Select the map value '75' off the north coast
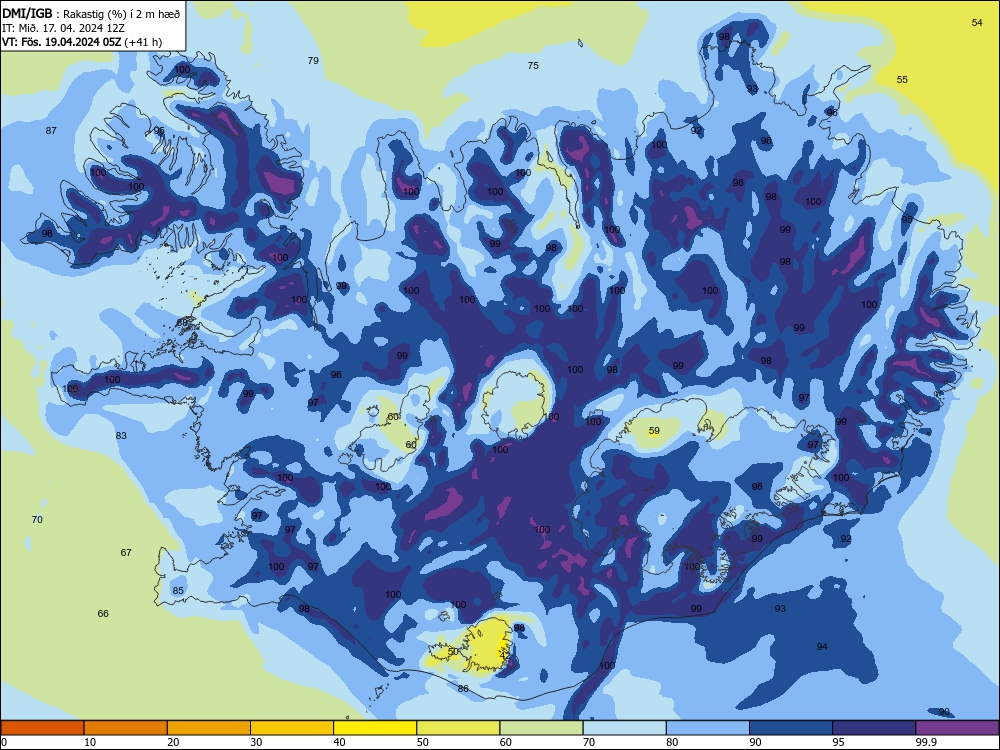The image size is (1000, 750). [533, 65]
